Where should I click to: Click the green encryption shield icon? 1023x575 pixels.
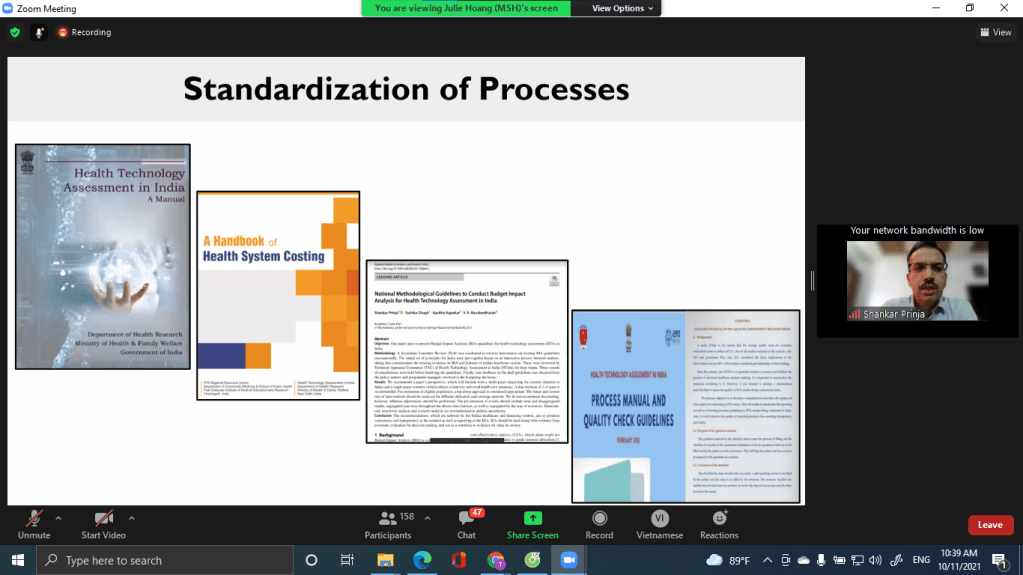click(x=15, y=32)
